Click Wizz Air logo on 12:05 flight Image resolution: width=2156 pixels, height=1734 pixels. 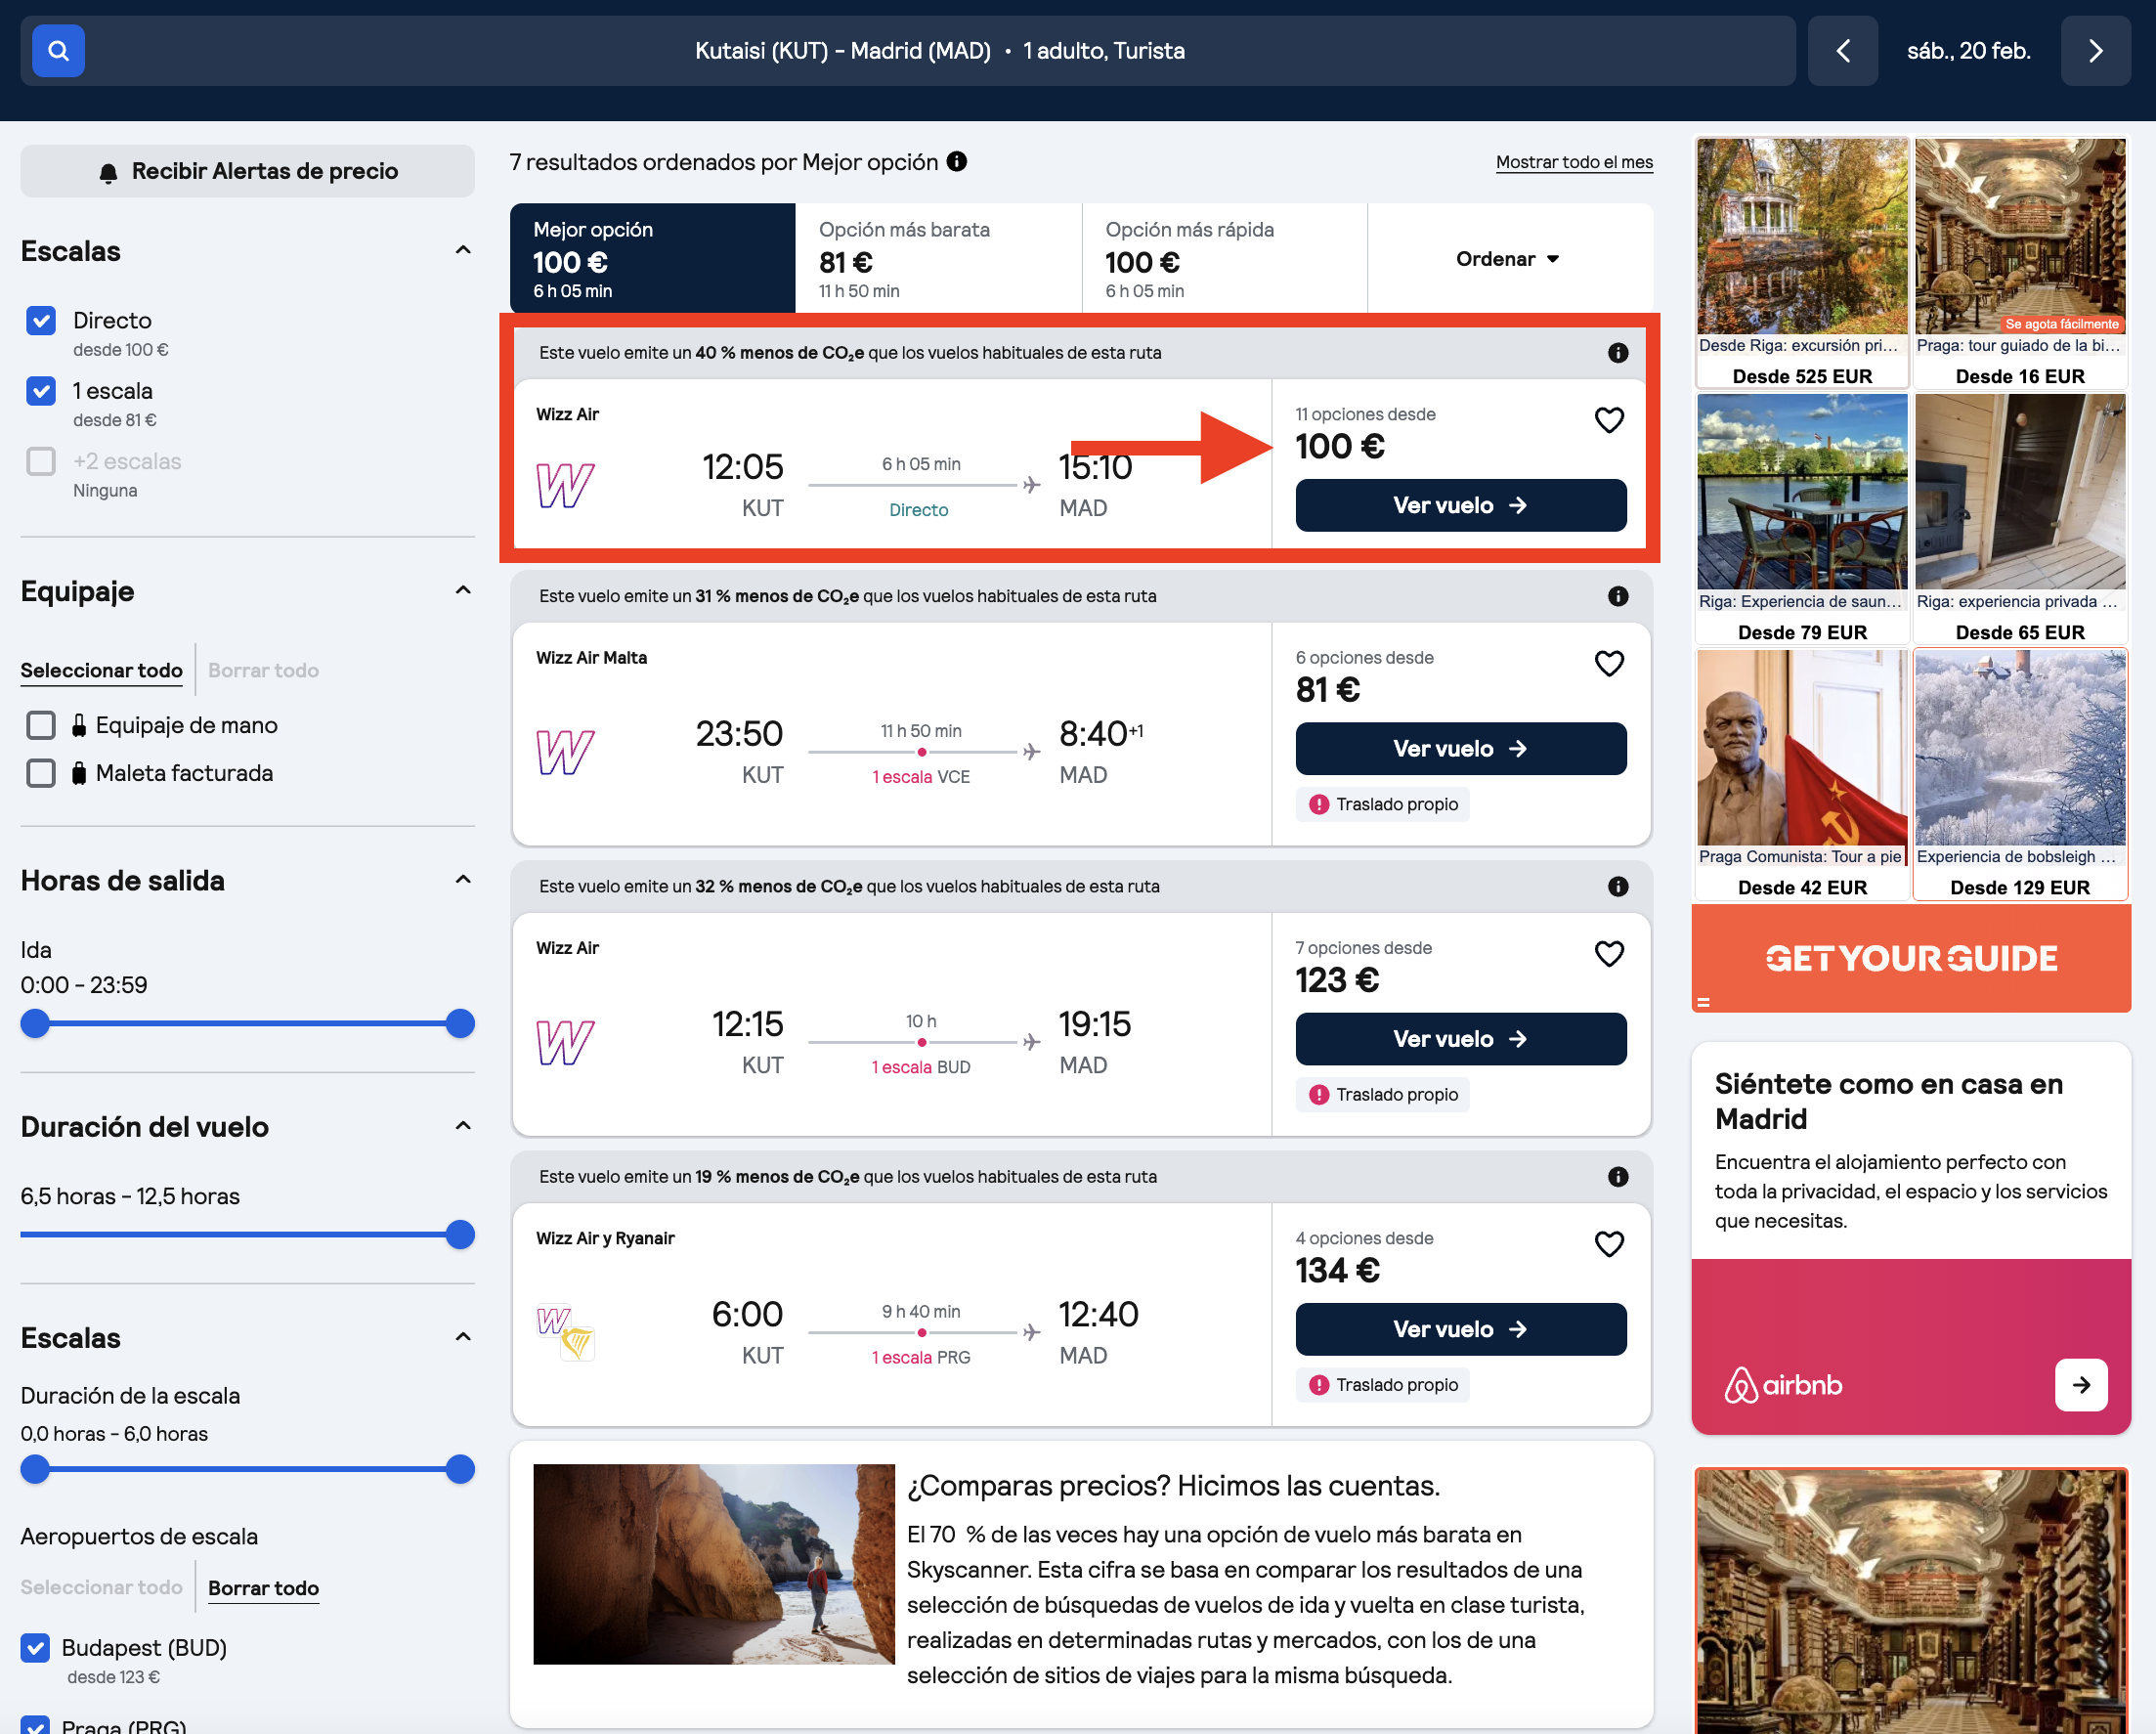565,486
